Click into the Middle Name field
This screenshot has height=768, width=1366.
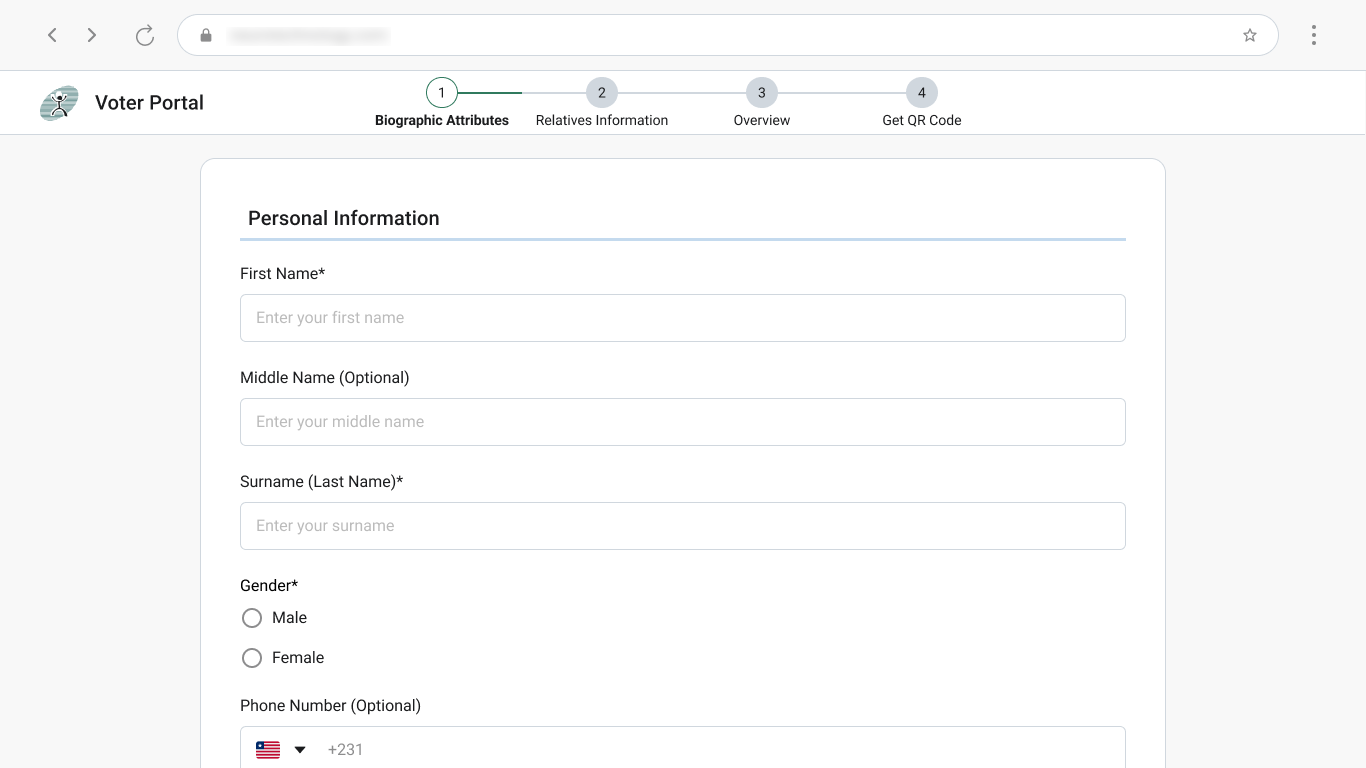tap(682, 422)
